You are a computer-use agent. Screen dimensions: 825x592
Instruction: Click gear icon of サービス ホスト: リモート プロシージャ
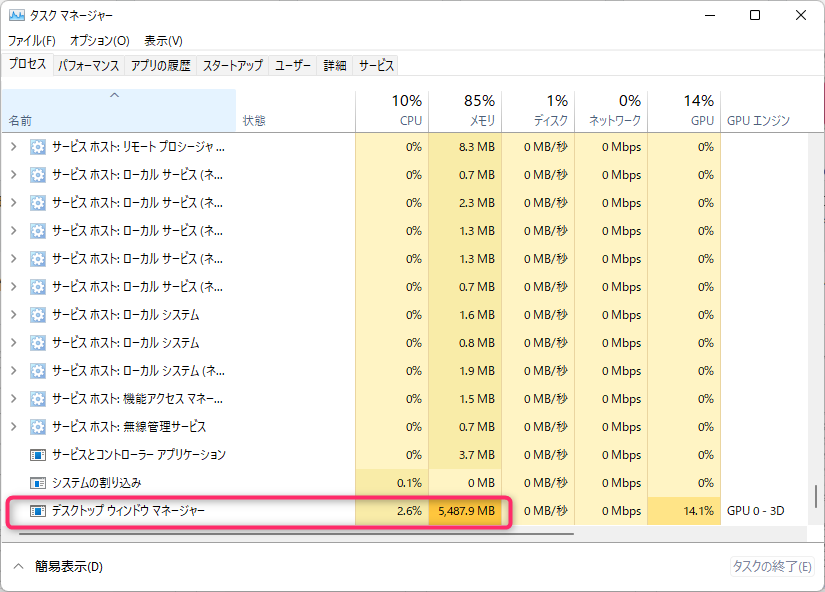37,147
